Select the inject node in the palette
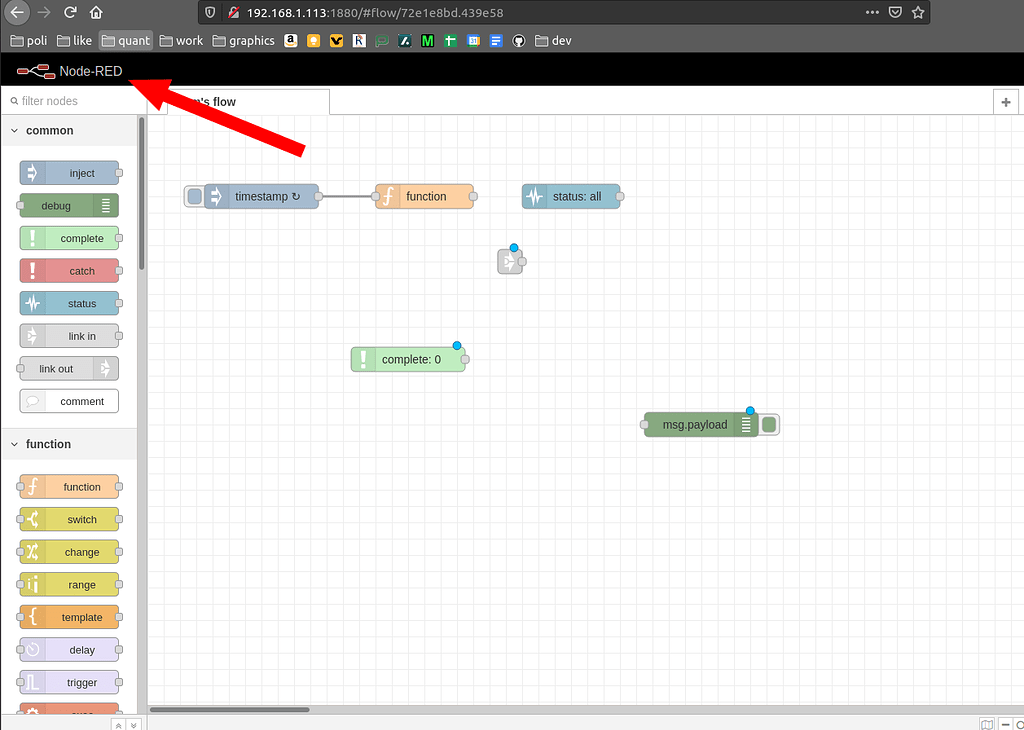This screenshot has width=1024, height=730. (x=69, y=172)
